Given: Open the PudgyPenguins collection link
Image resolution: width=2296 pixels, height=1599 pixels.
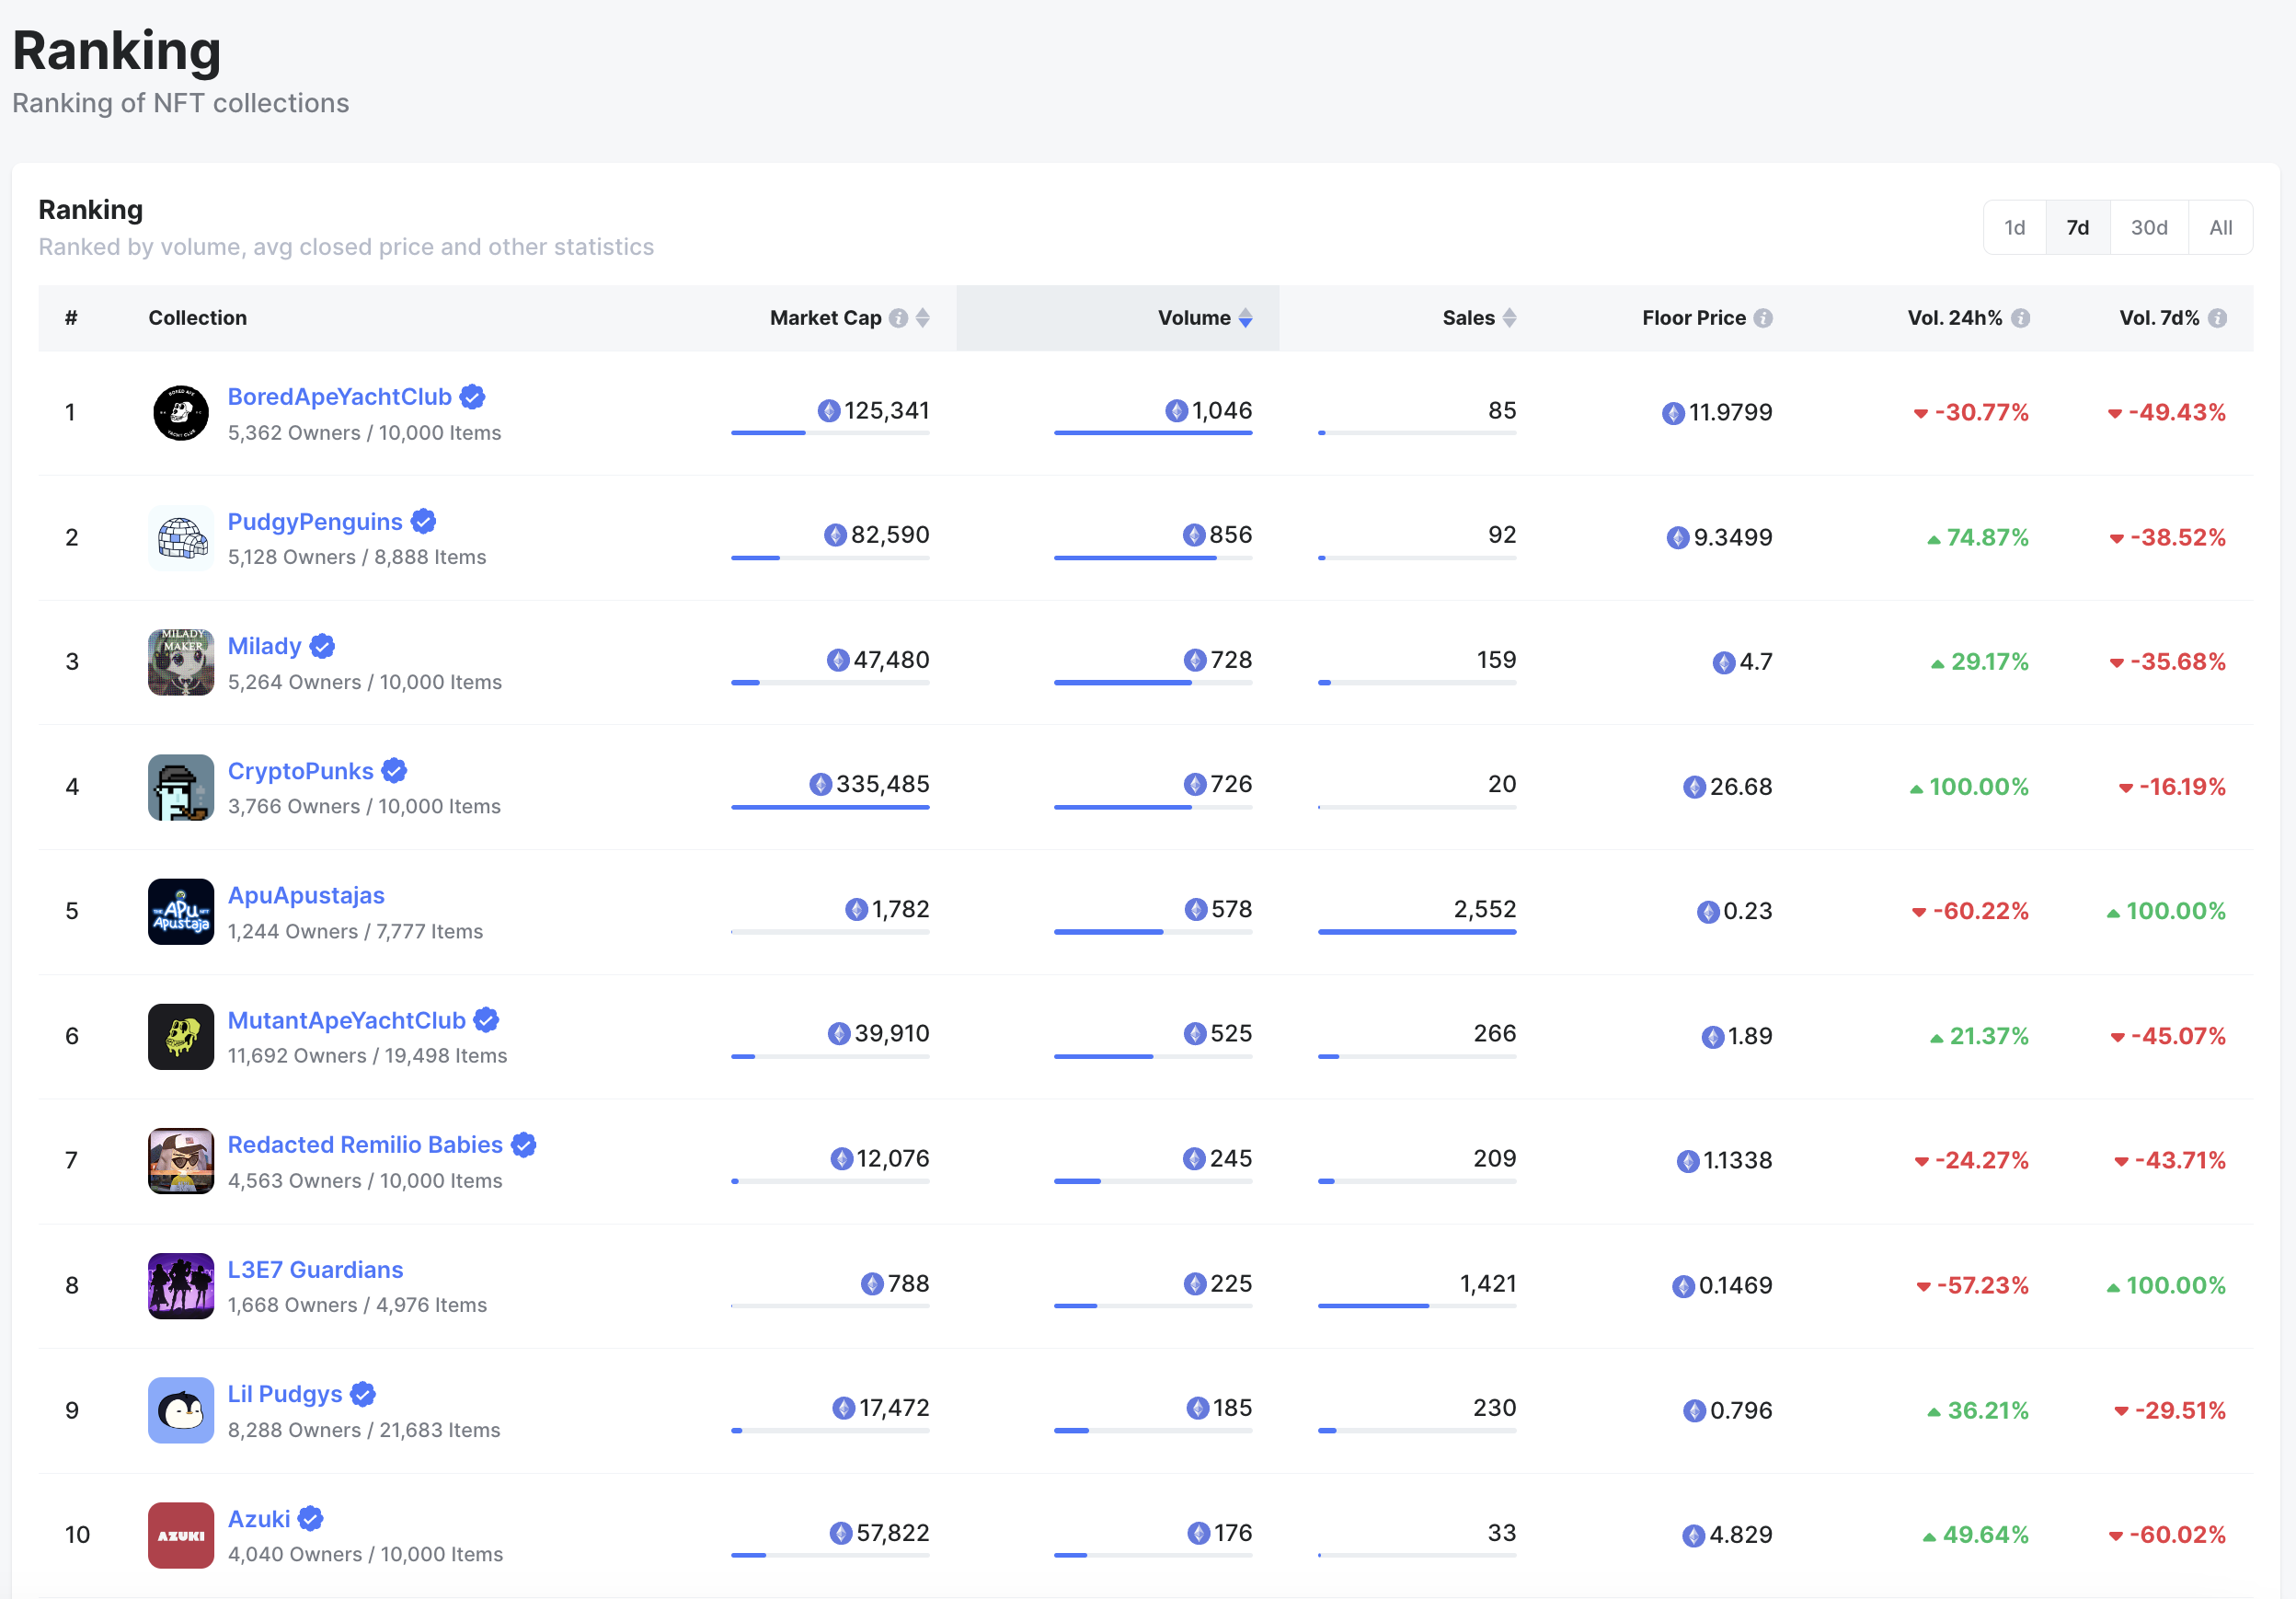Looking at the screenshot, I should point(315,522).
